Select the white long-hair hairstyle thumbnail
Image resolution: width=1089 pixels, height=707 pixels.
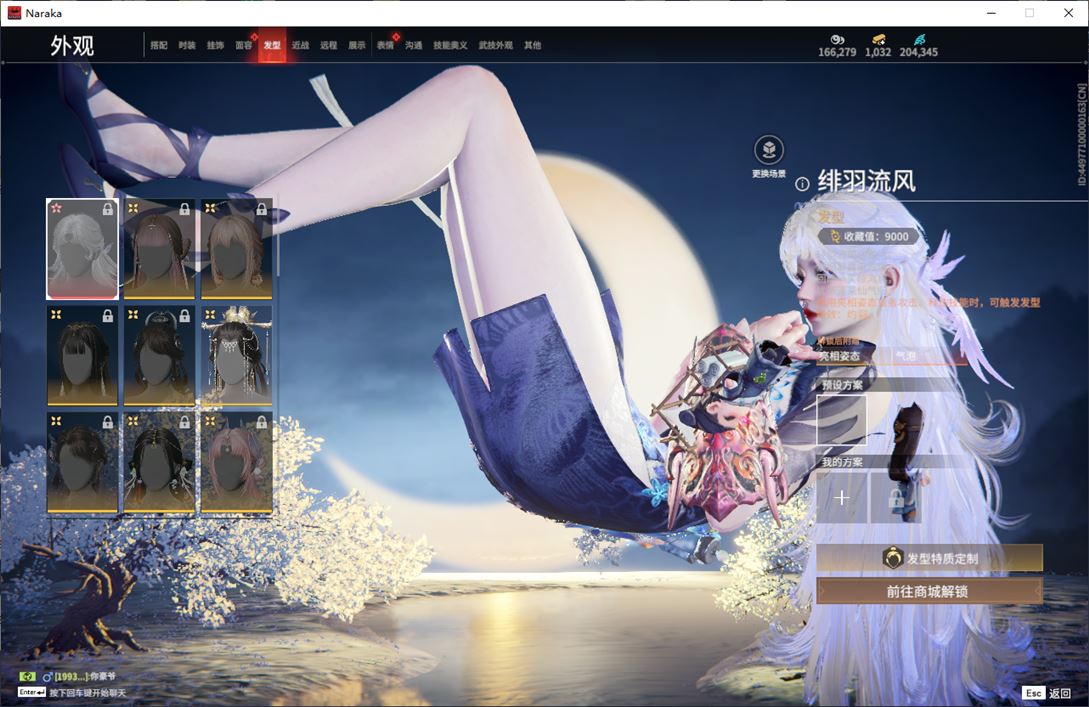tap(83, 249)
